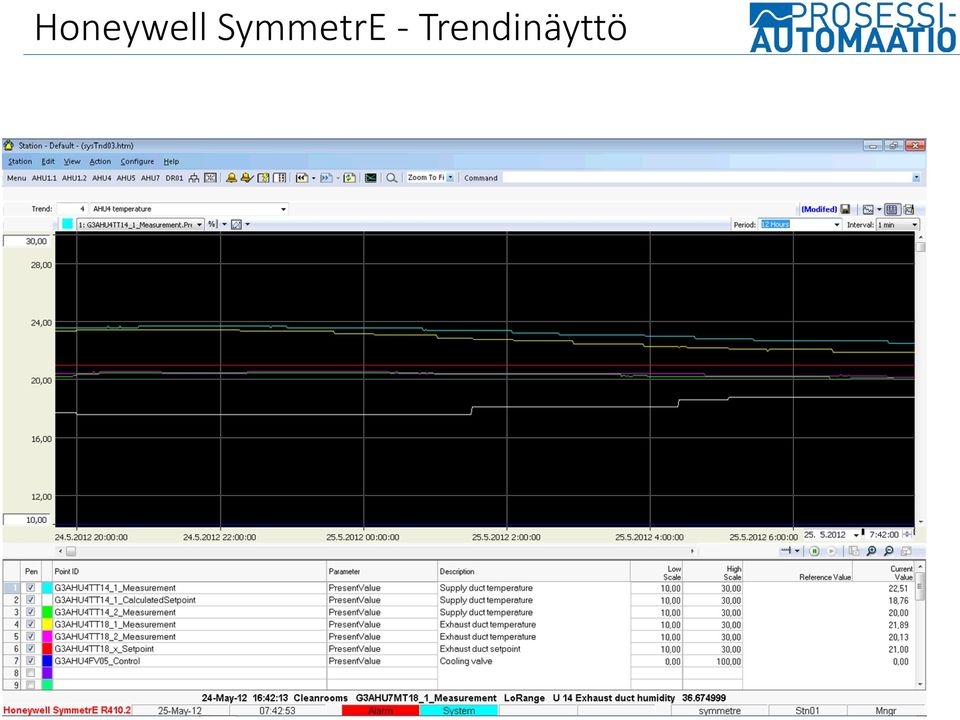Toggle the legend view columns icon
The height and width of the screenshot is (720, 960).
click(892, 209)
